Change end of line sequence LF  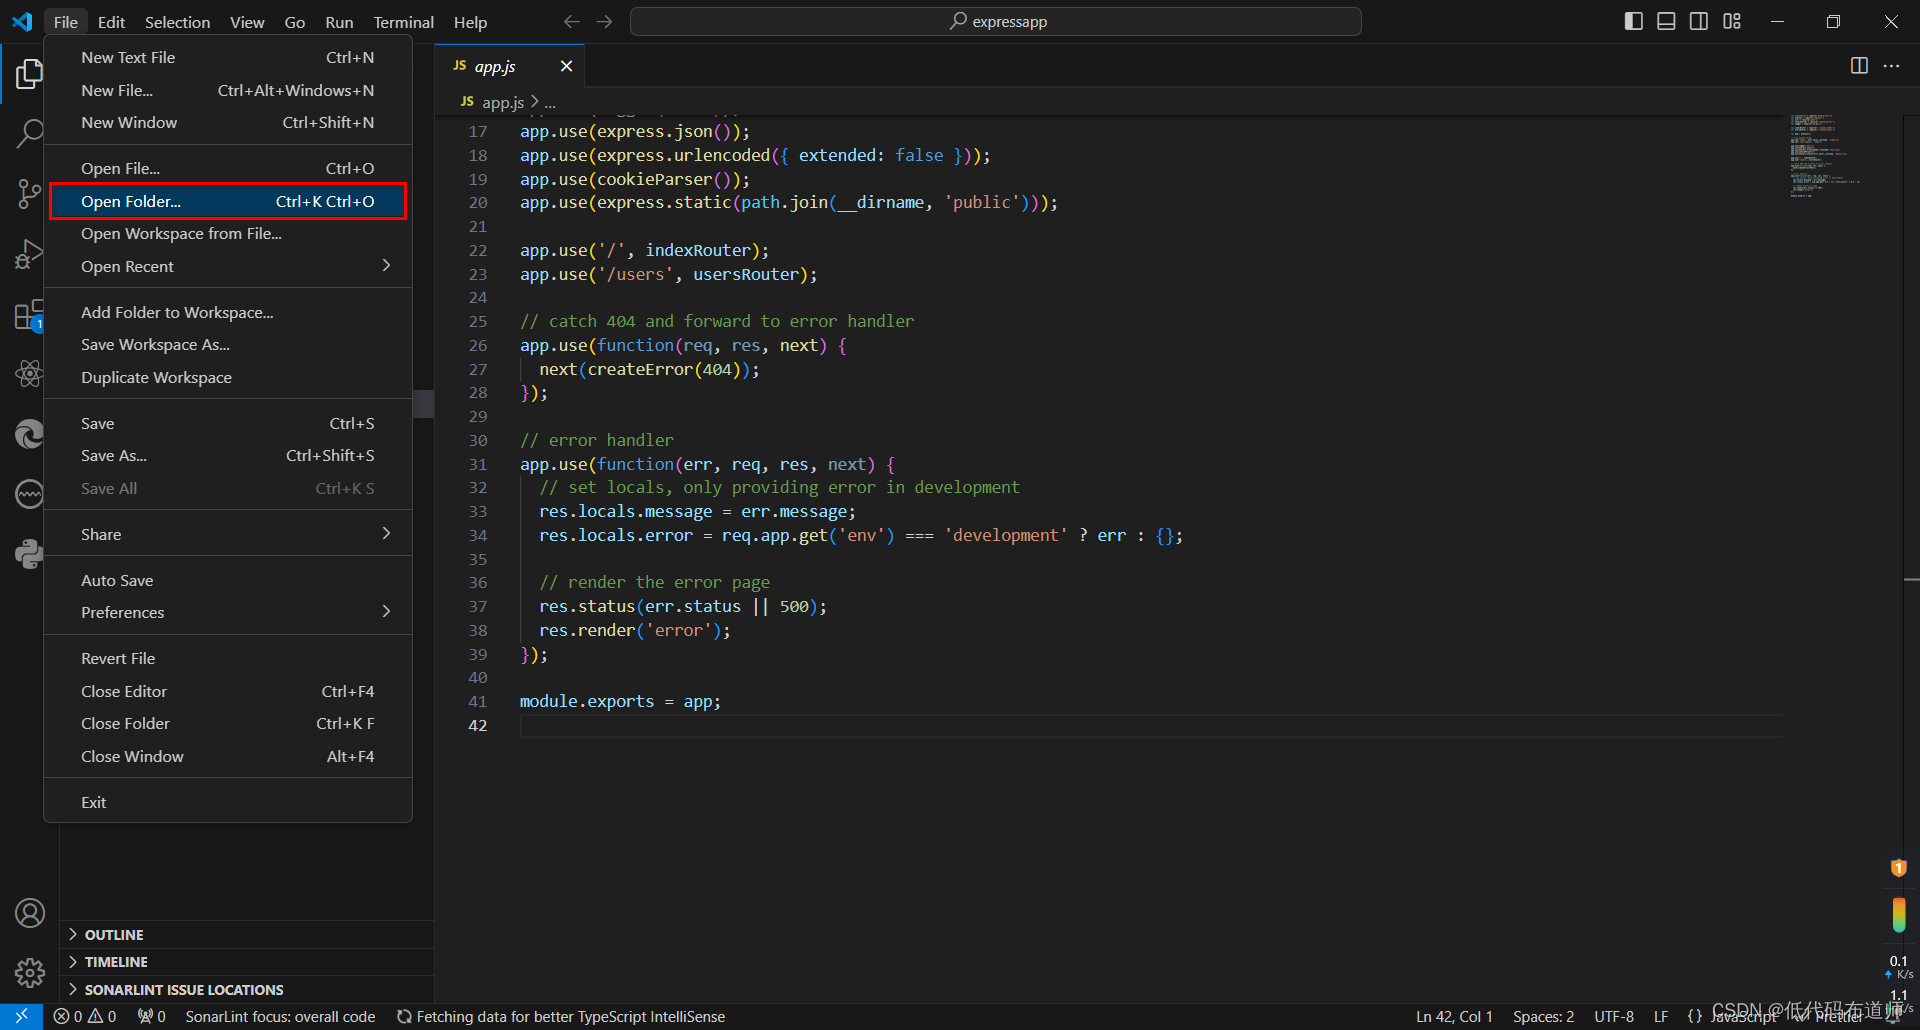coord(1661,1016)
